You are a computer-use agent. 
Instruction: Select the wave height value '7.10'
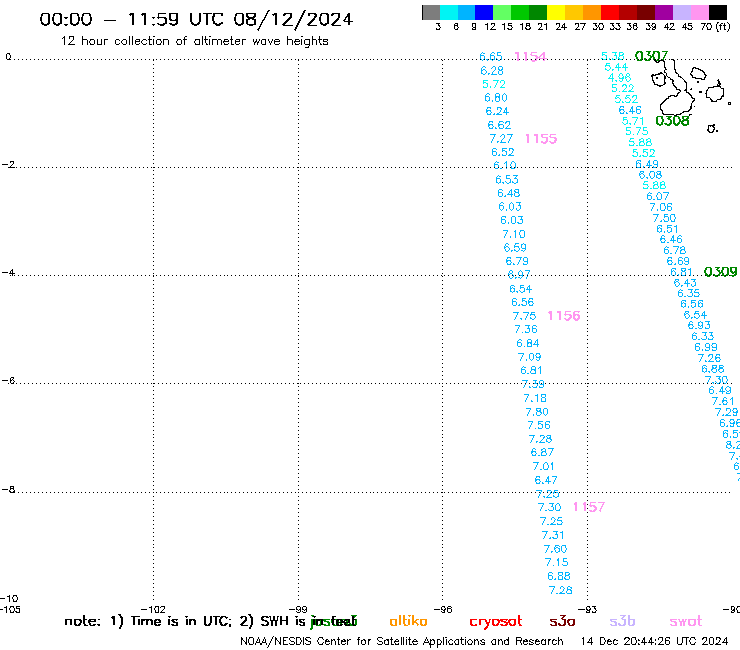pos(513,234)
